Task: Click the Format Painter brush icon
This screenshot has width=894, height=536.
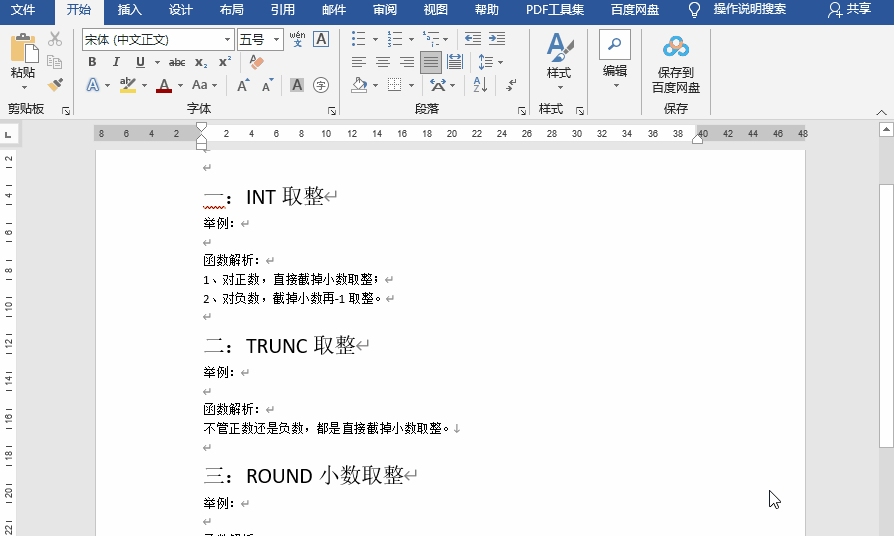Action: pos(55,85)
